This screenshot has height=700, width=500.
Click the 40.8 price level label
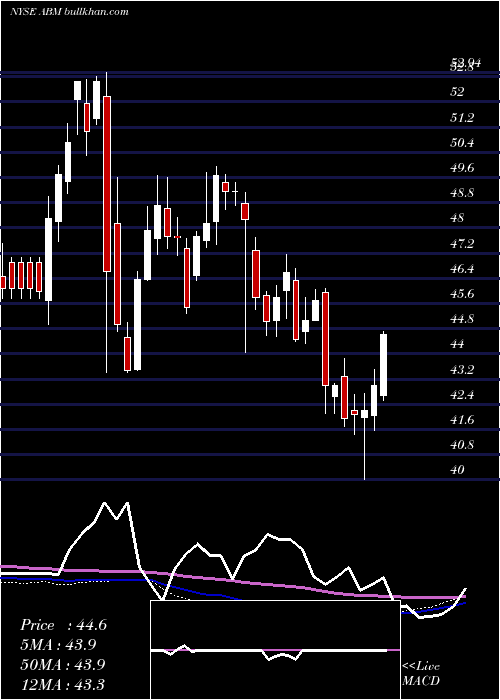(x=461, y=445)
